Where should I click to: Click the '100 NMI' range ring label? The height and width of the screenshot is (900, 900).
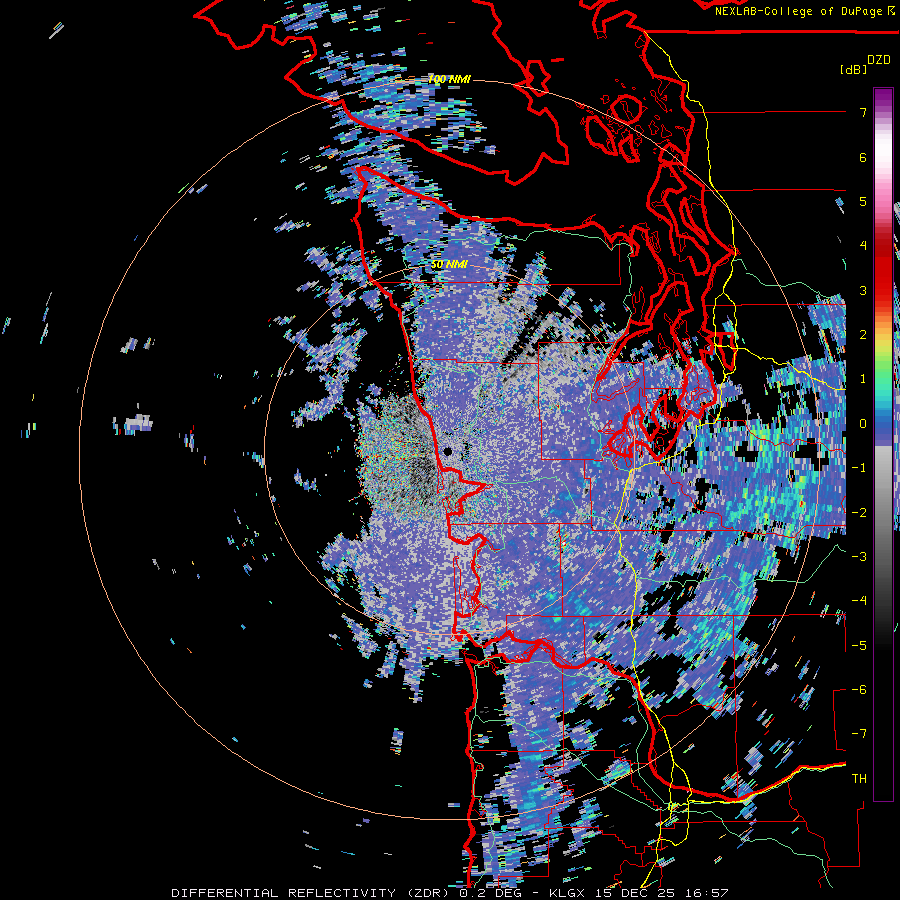point(449,79)
